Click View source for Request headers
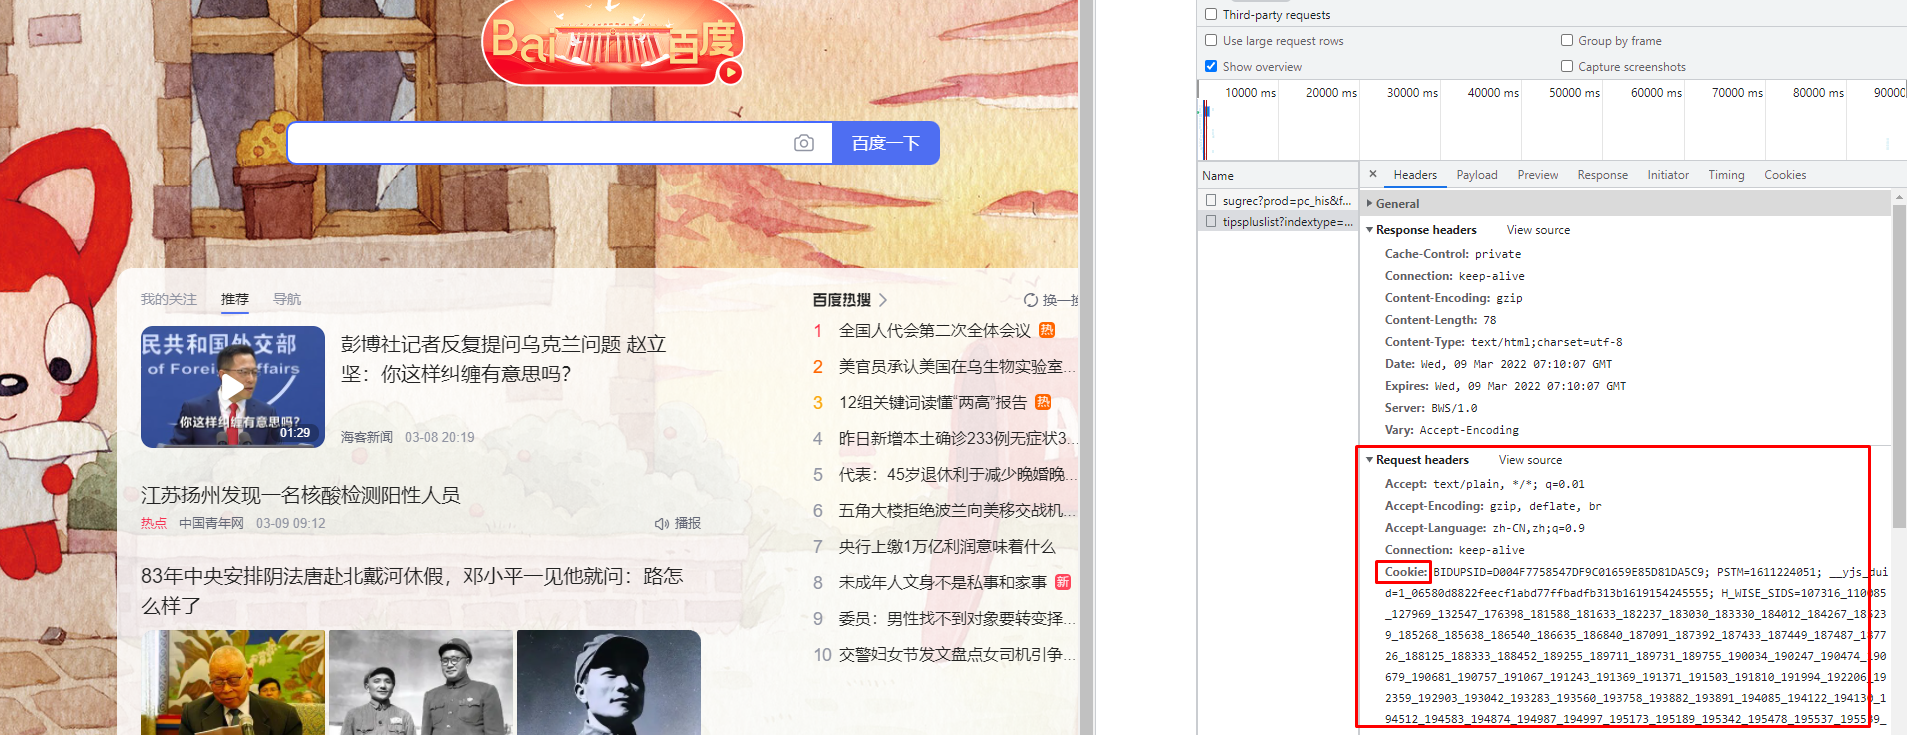1907x735 pixels. [x=1530, y=460]
